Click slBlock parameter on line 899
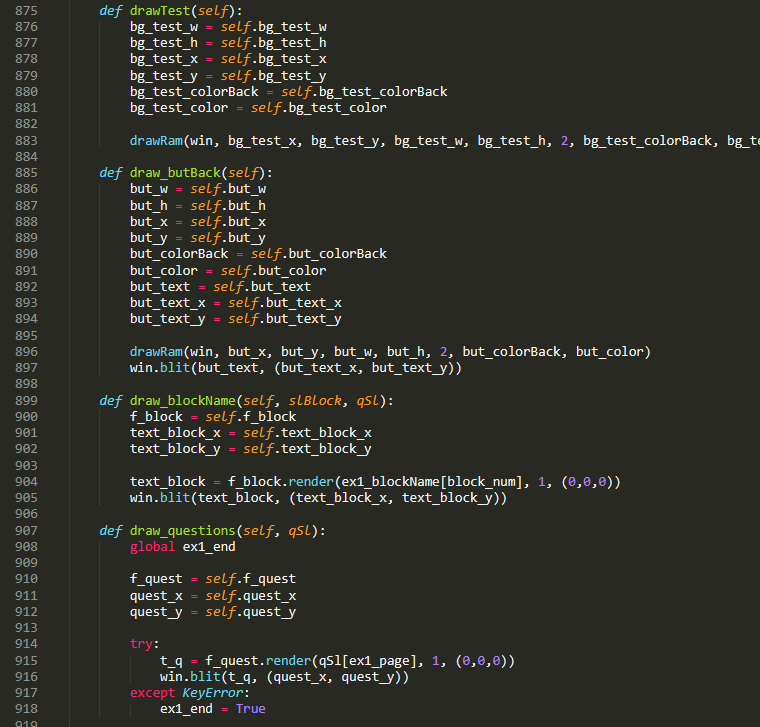This screenshot has width=760, height=727. [x=315, y=400]
